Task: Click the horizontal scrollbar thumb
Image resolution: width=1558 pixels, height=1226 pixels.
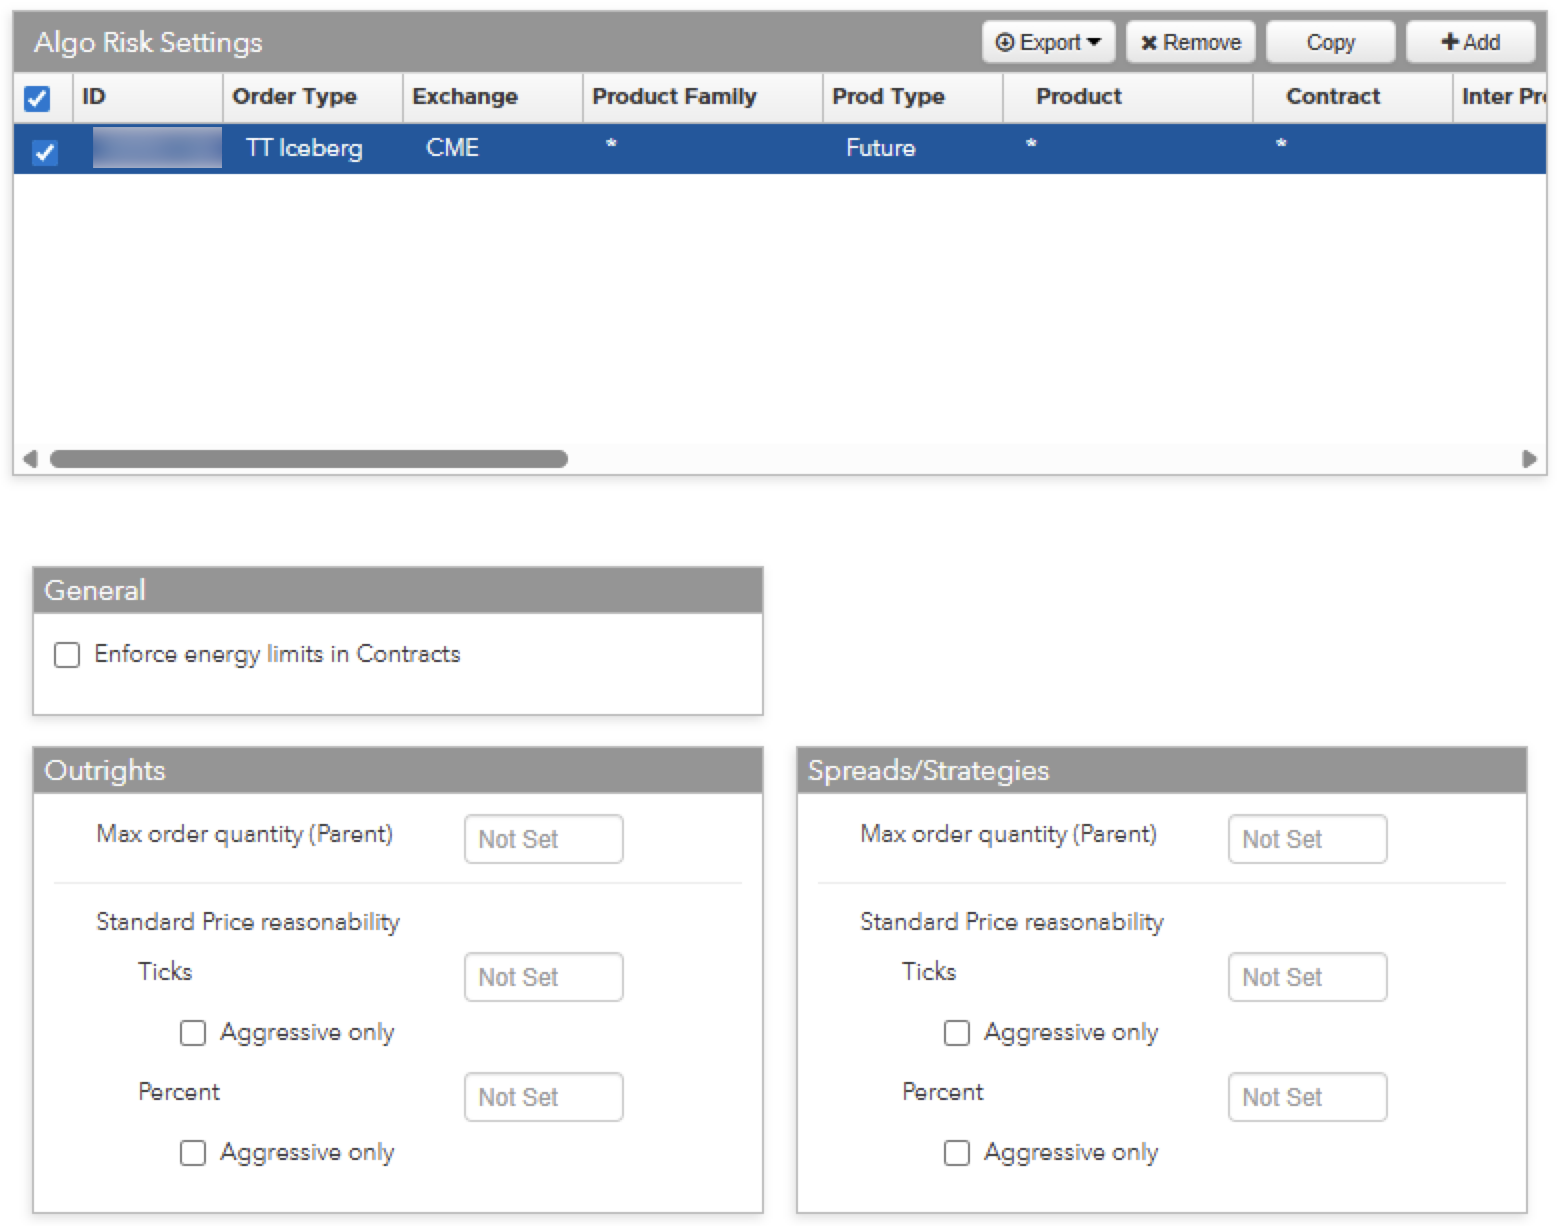Action: 308,459
